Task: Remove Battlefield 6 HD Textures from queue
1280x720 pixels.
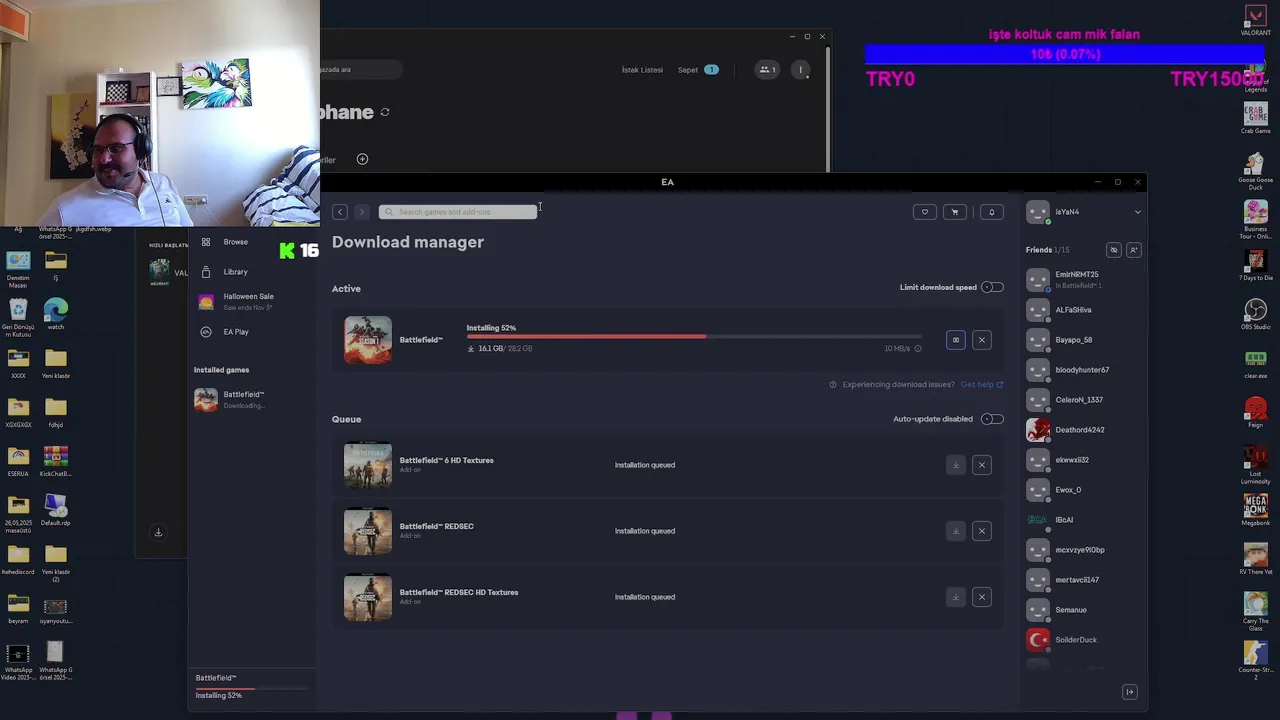Action: tap(981, 465)
